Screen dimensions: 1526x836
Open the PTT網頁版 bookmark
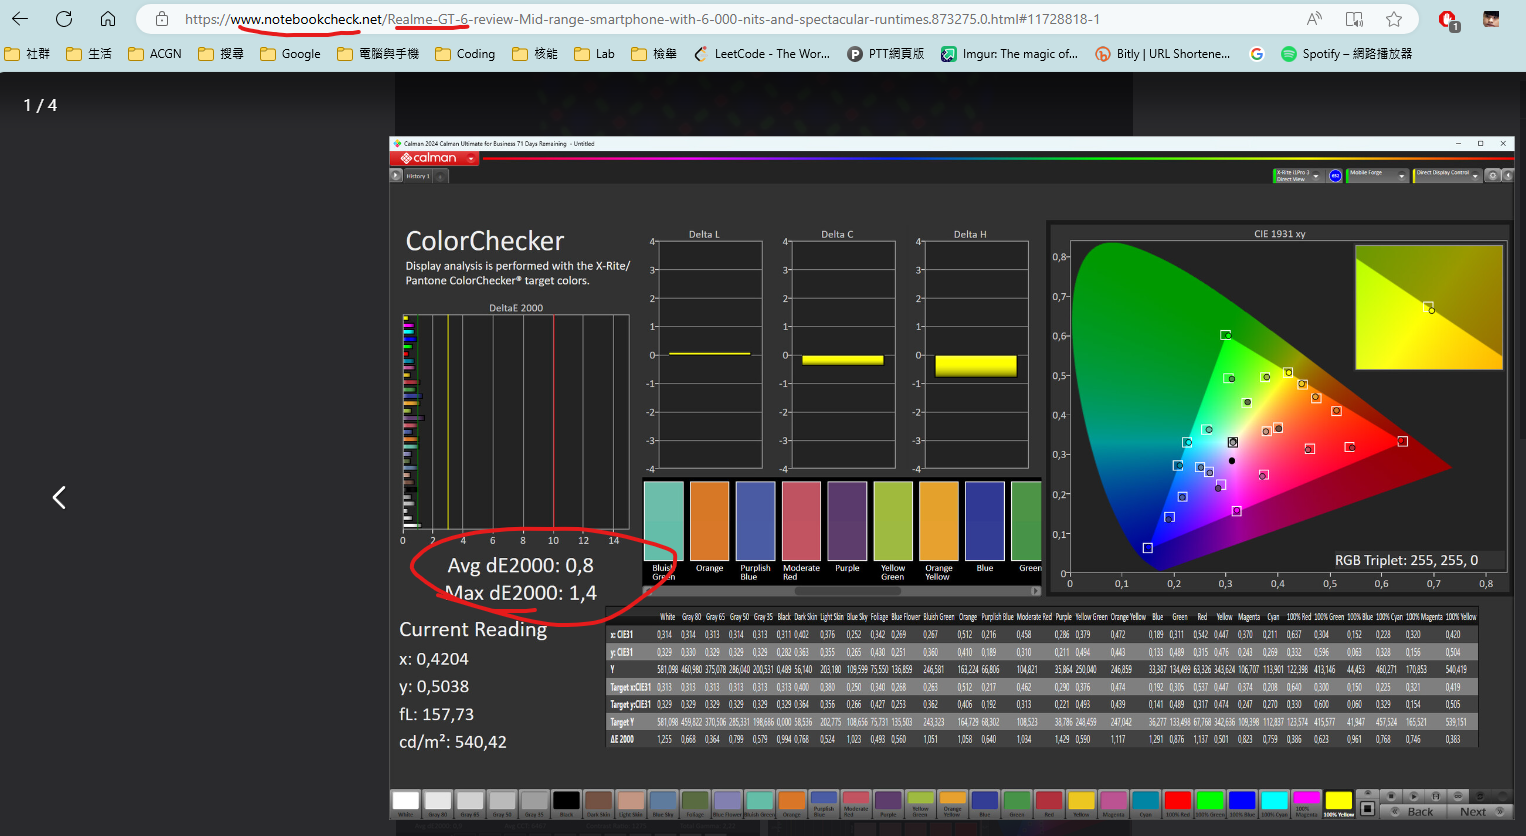(886, 54)
